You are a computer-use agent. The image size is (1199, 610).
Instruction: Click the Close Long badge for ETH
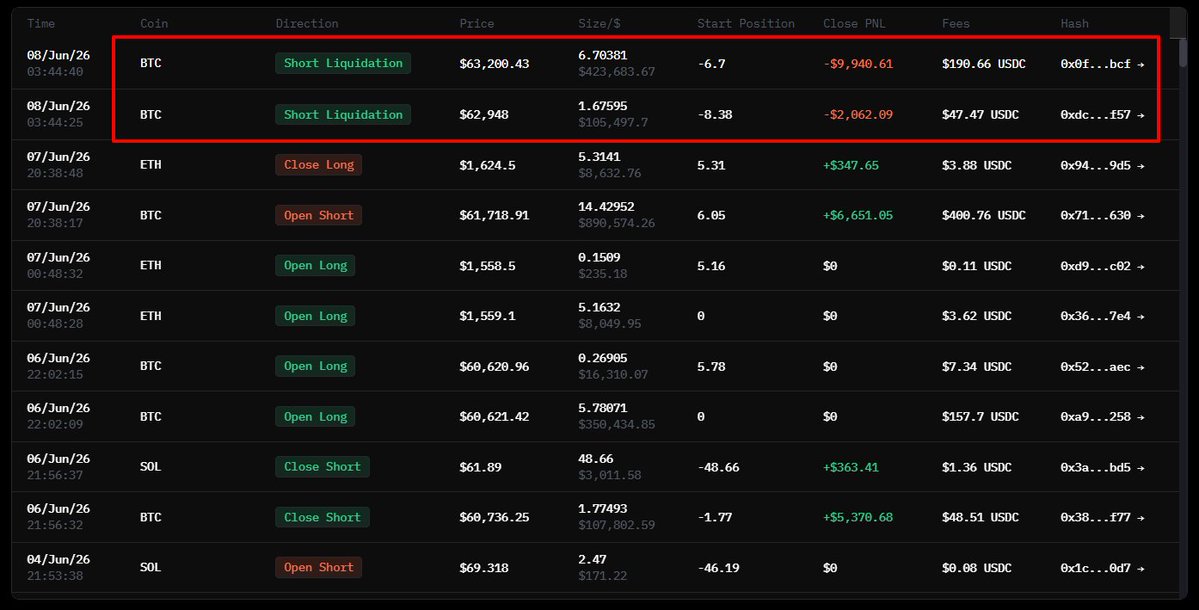(x=319, y=165)
